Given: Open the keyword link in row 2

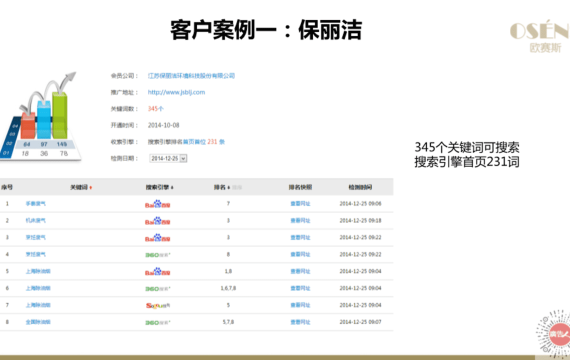Looking at the screenshot, I should [x=36, y=220].
